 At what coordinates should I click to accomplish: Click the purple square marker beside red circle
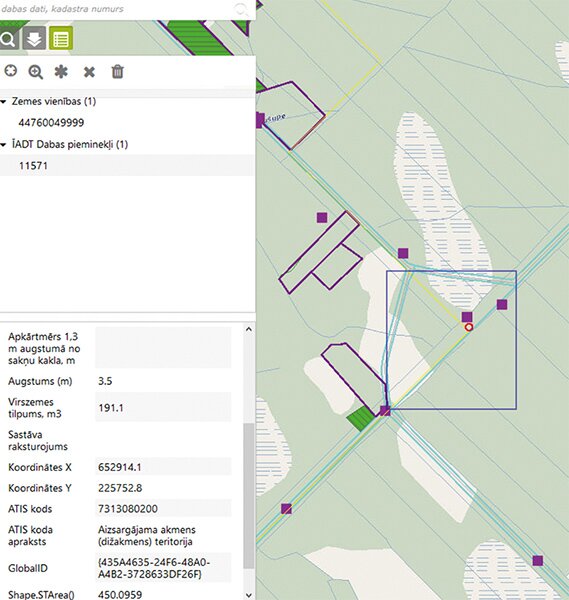467,317
